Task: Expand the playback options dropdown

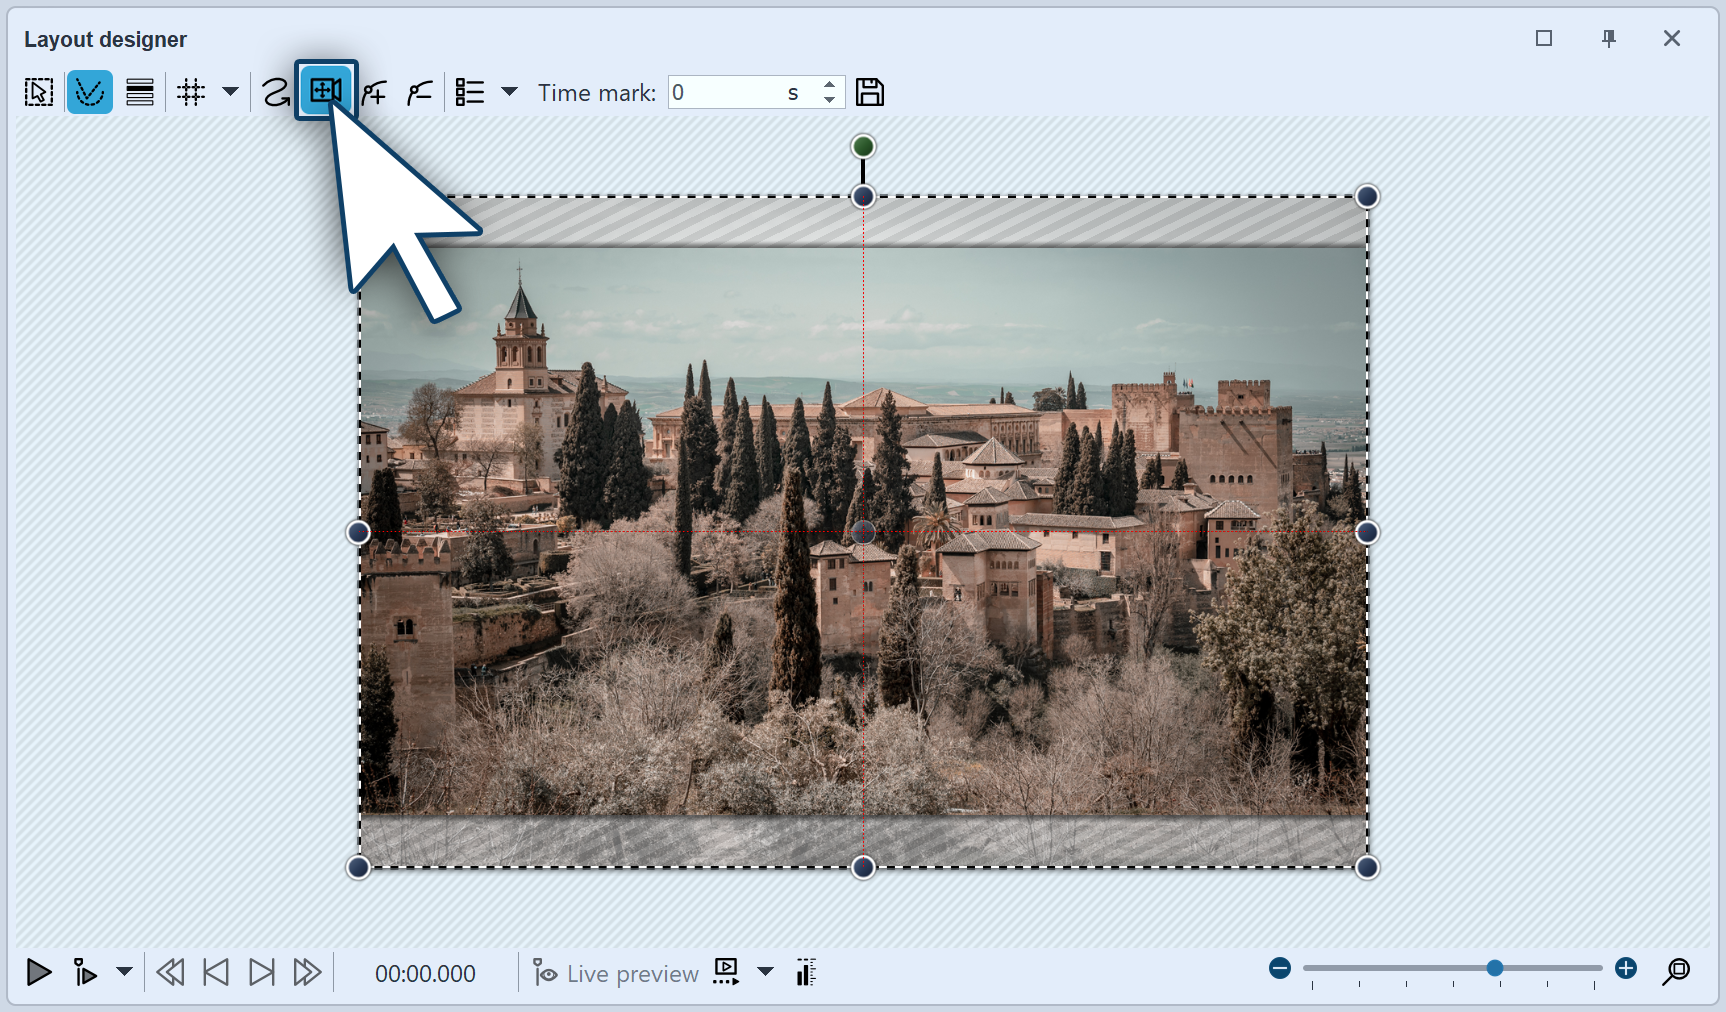Action: click(x=123, y=972)
